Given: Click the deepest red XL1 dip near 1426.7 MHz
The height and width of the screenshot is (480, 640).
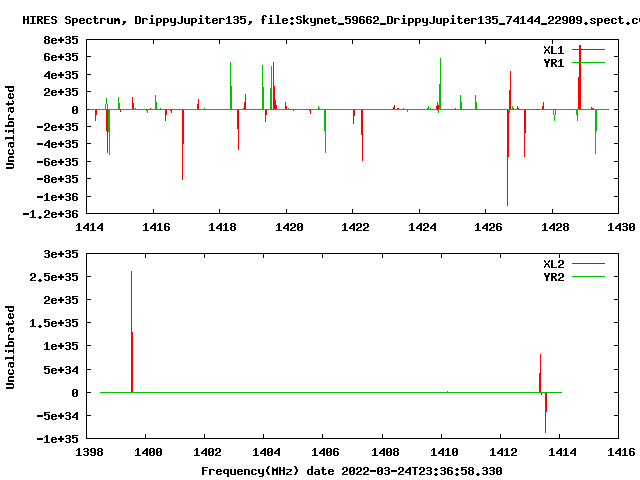Looking at the screenshot, I should [507, 158].
